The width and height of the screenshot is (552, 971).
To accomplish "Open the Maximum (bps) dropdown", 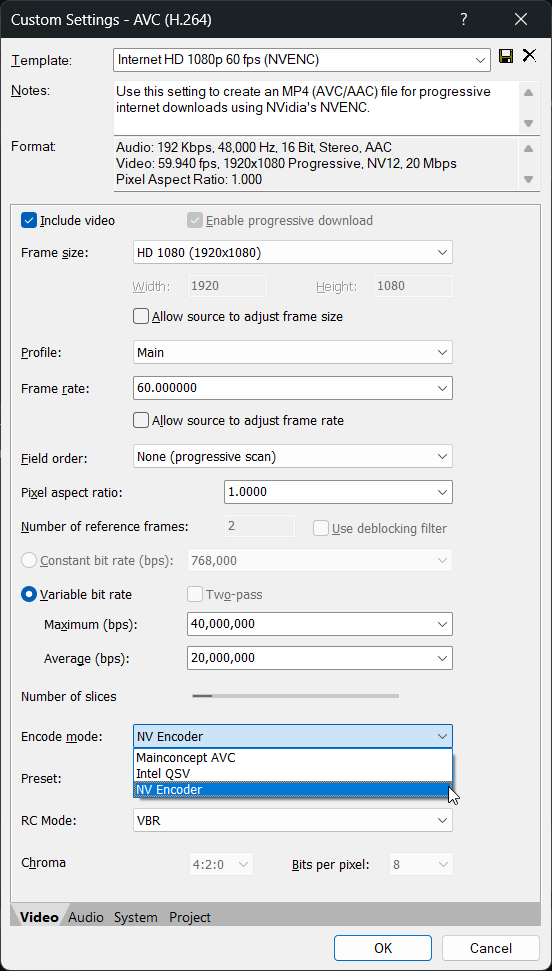I will 320,624.
